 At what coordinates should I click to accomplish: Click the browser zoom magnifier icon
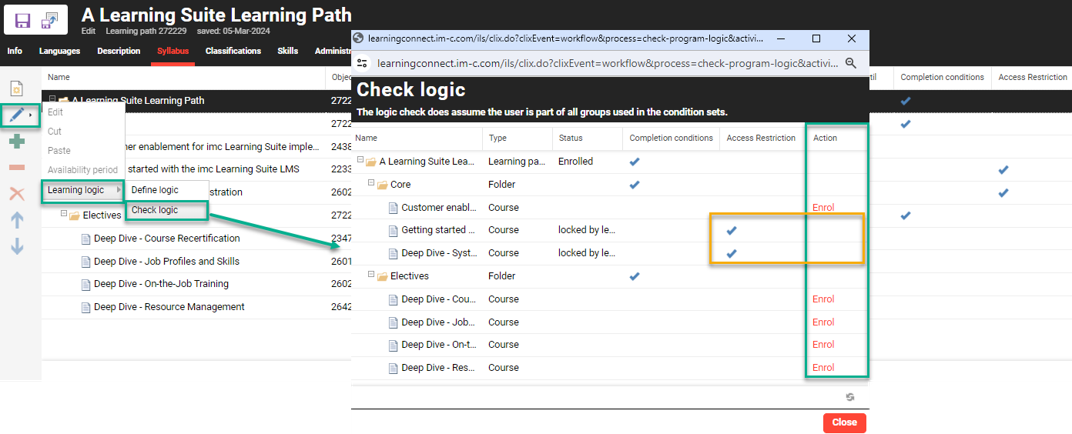[850, 63]
